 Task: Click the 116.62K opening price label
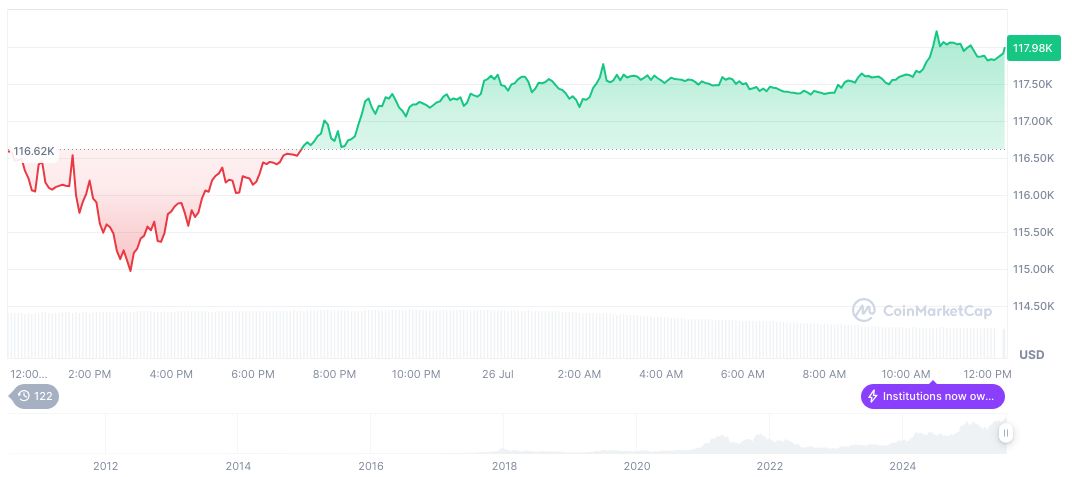click(x=34, y=151)
